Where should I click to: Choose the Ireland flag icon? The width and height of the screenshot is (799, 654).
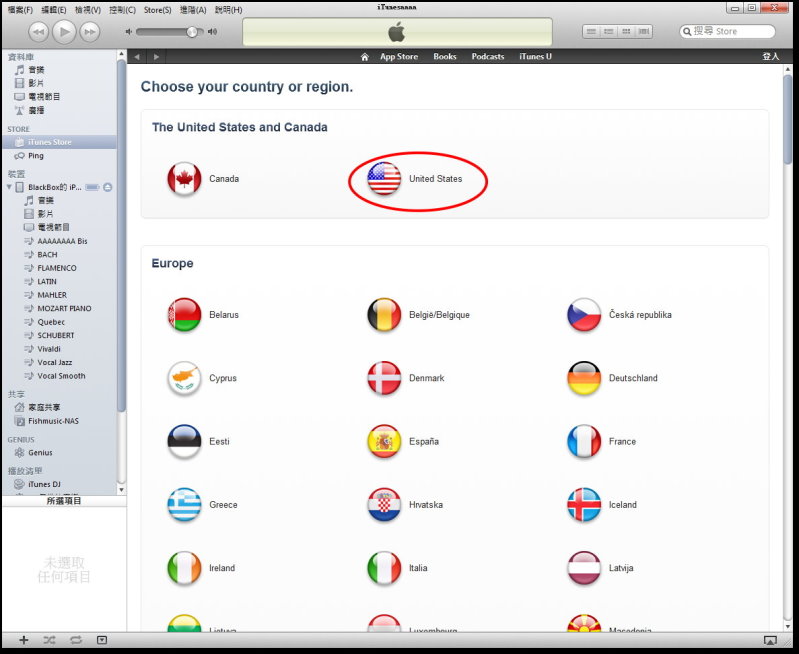click(184, 568)
